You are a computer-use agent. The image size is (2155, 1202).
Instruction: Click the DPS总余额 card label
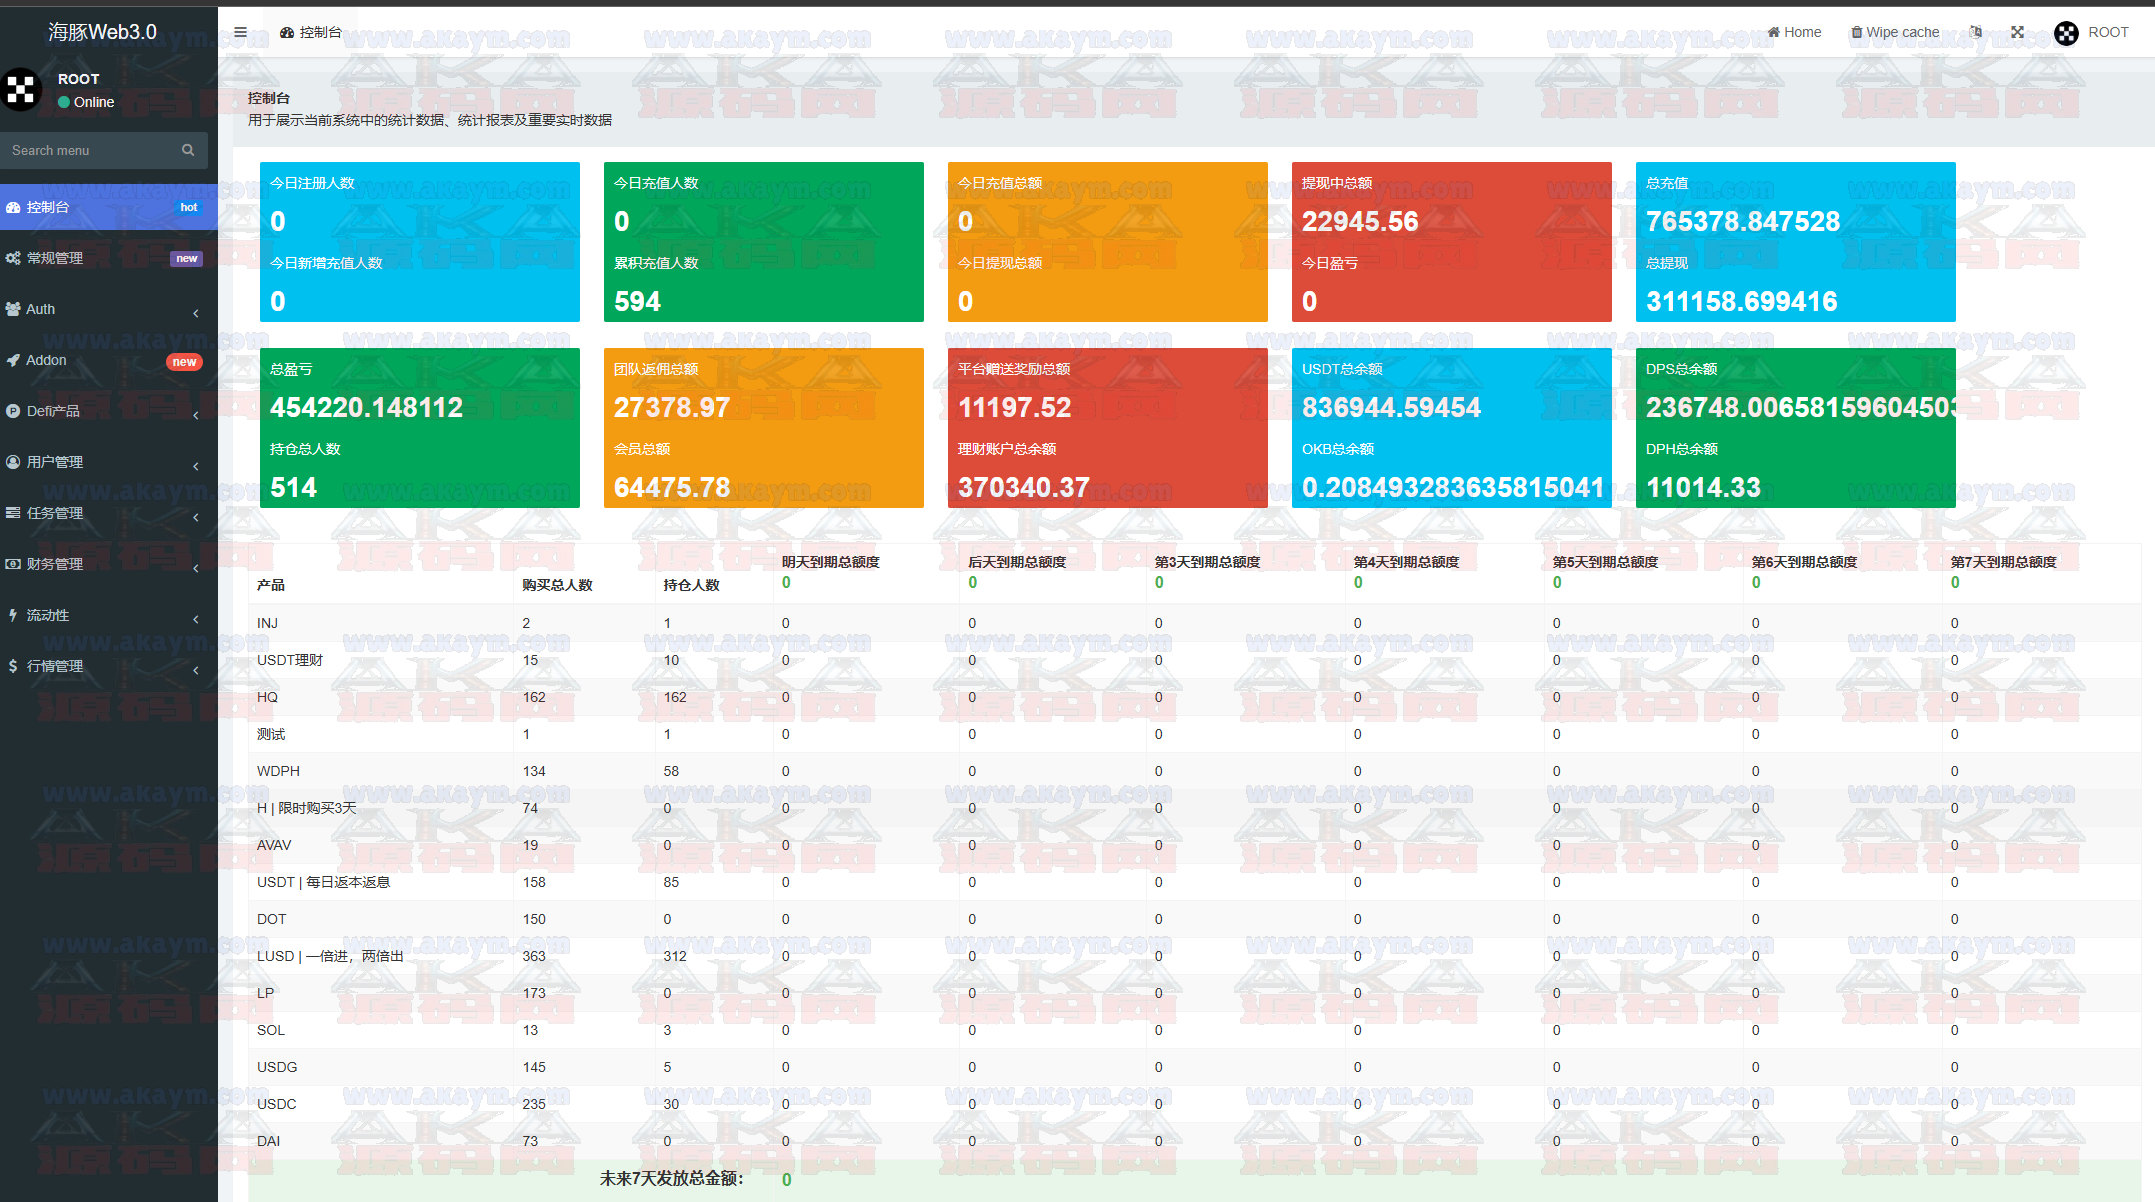pos(1682,369)
